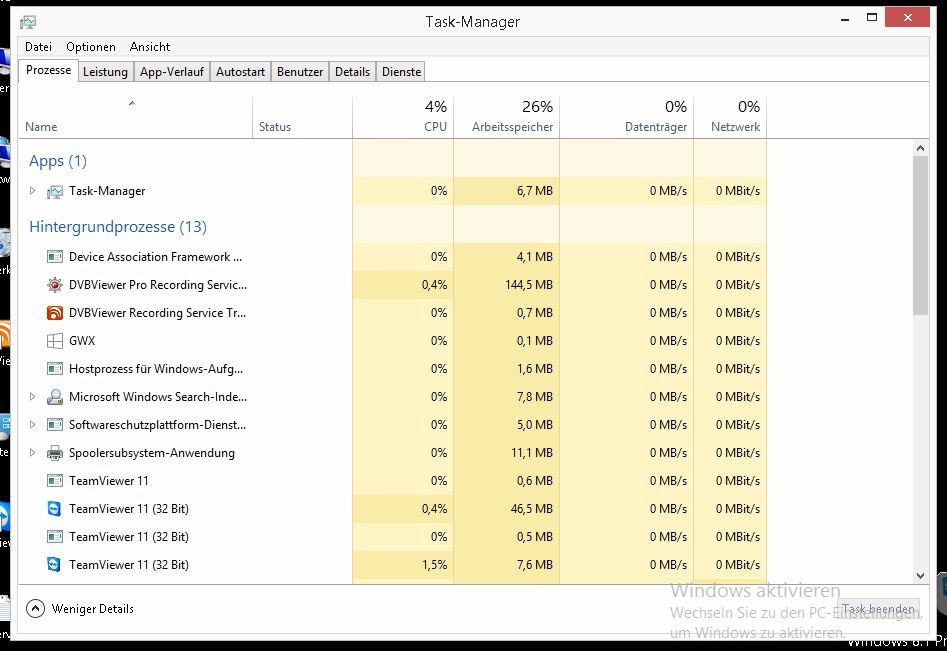Switch to the Autostart tab

coord(240,72)
